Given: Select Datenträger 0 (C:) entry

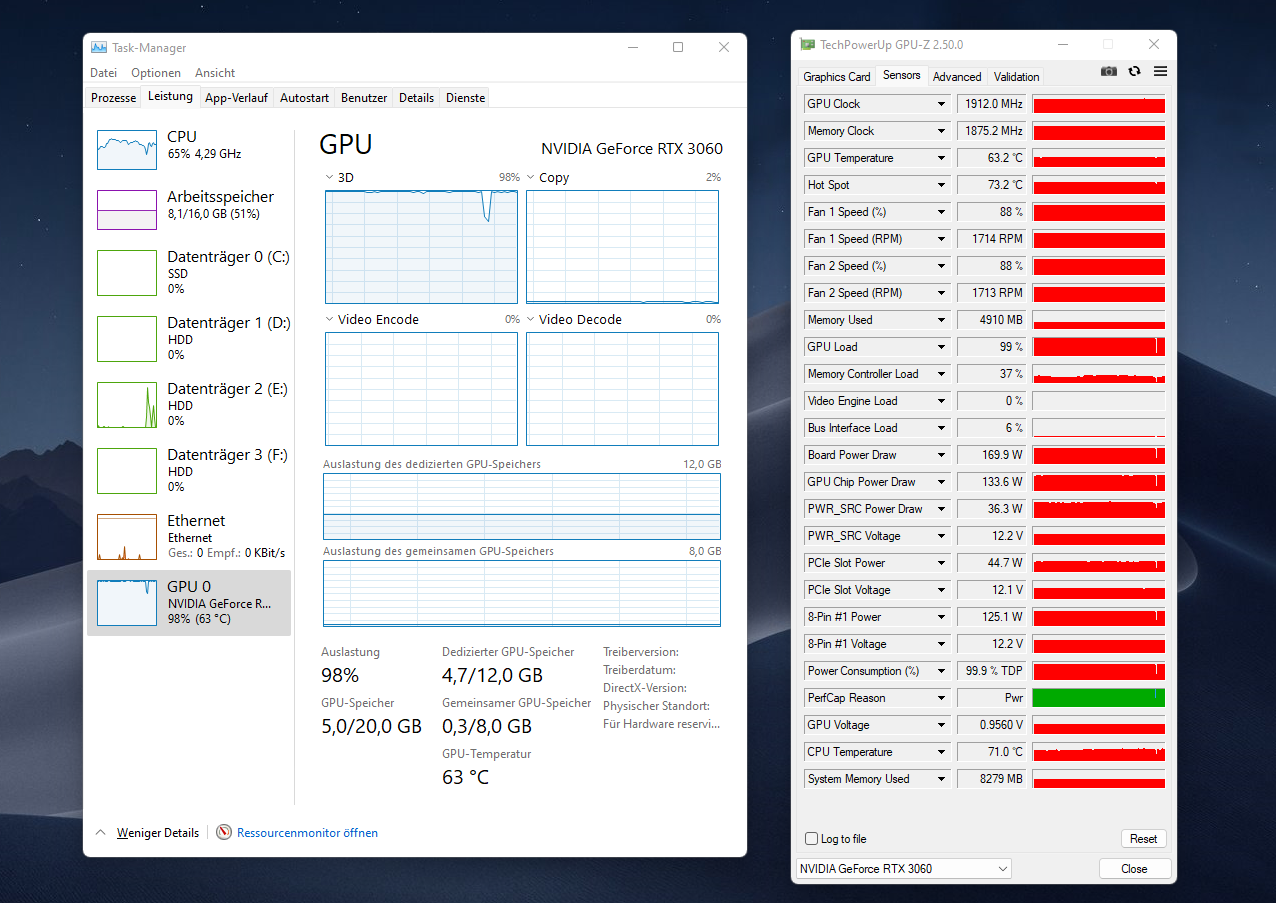Looking at the screenshot, I should click(189, 273).
